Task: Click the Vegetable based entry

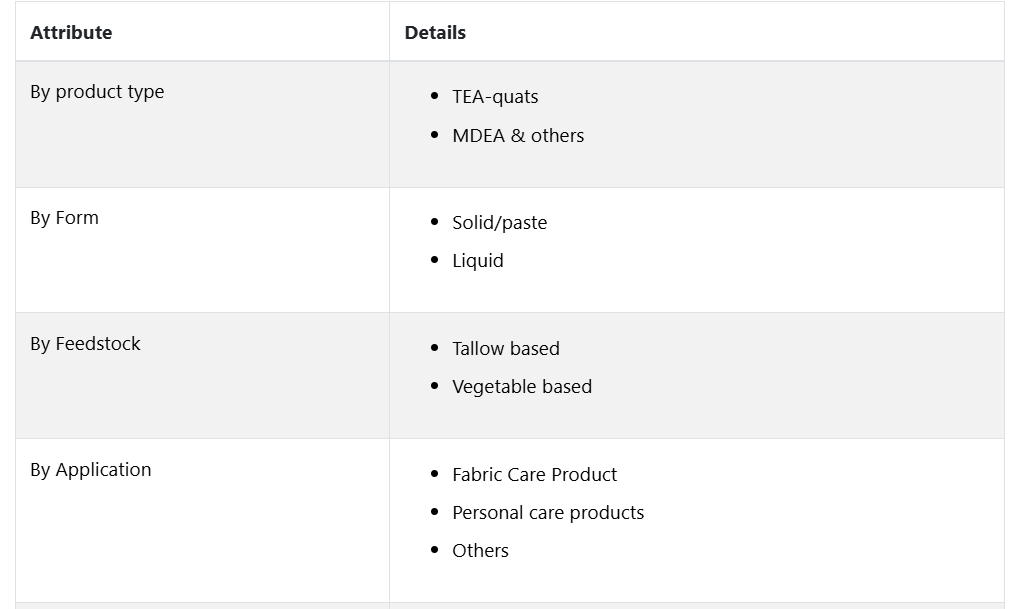Action: point(522,387)
